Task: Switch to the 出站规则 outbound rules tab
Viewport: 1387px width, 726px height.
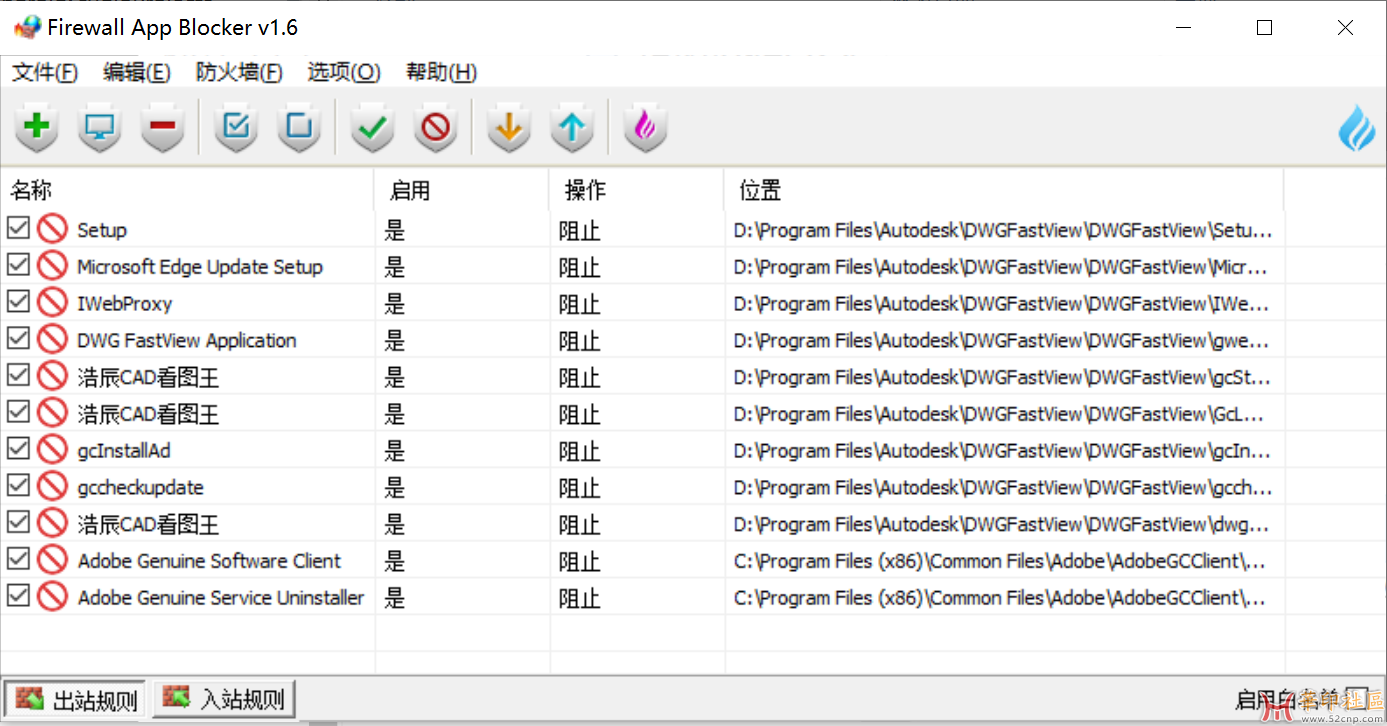Action: pos(76,699)
